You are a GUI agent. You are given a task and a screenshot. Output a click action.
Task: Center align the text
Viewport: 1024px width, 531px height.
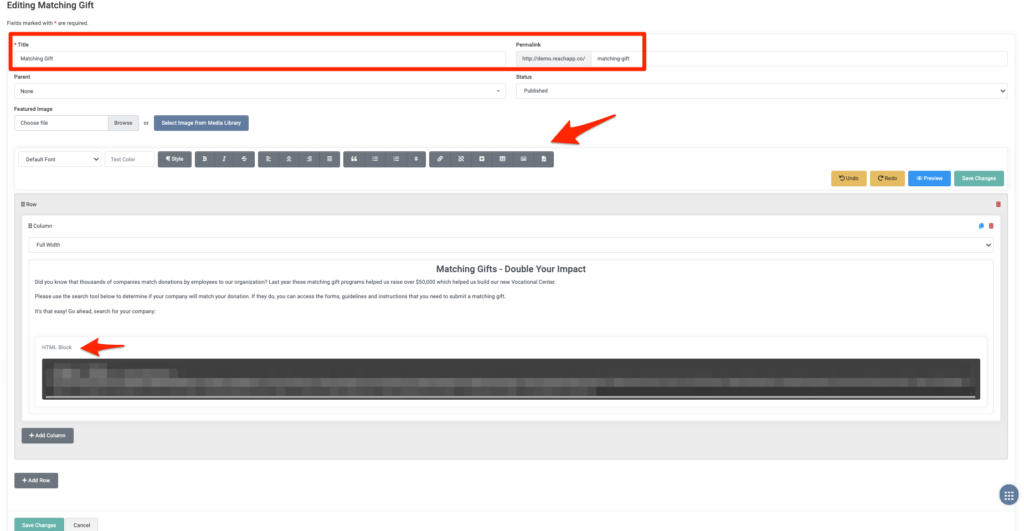[x=289, y=159]
